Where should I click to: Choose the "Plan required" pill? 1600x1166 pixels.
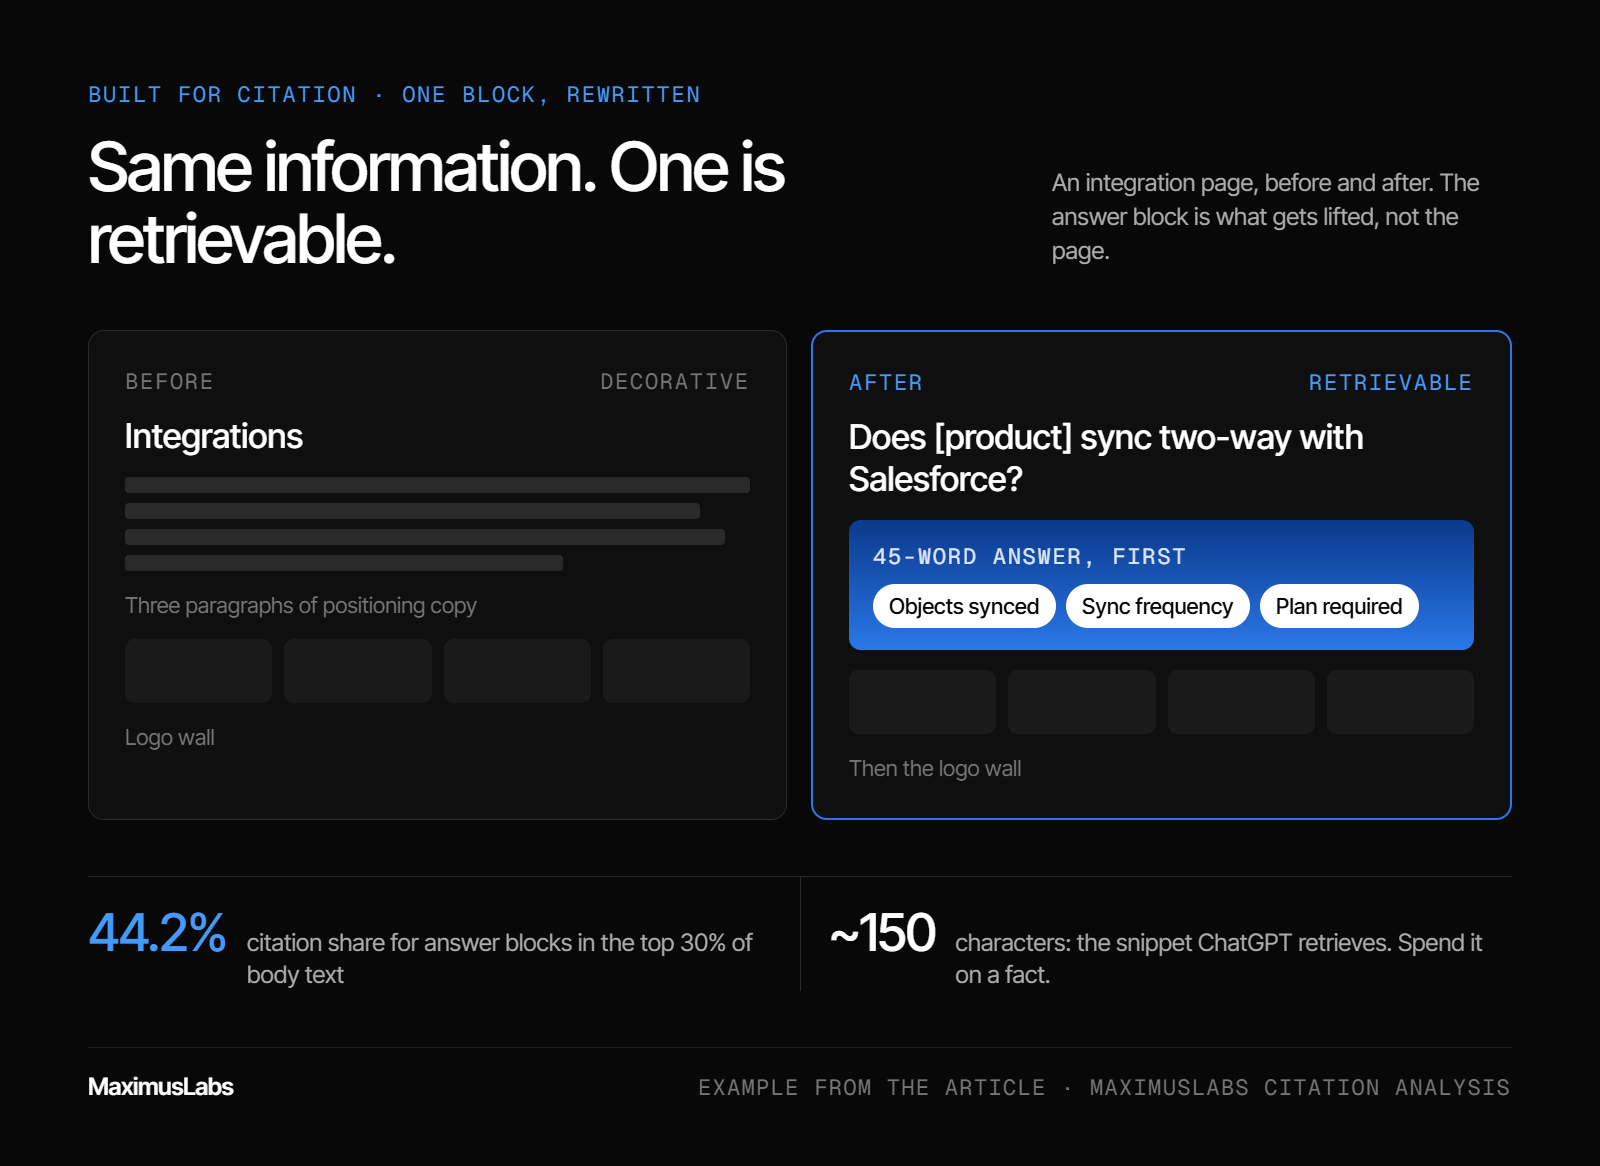[1339, 606]
